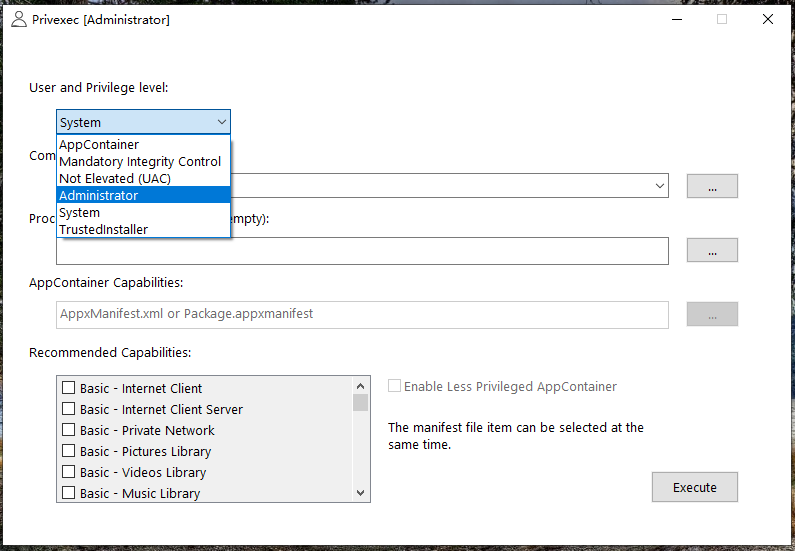Browse for a command with the top ... button

(x=712, y=186)
